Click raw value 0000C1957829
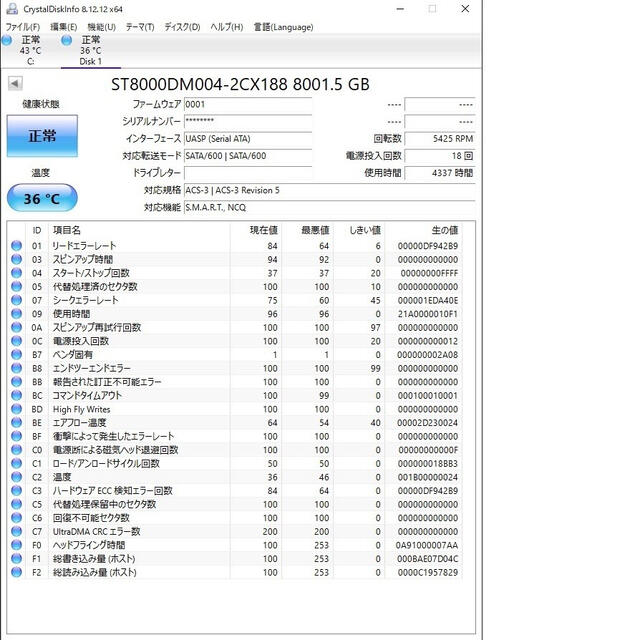This screenshot has width=640, height=640. [x=428, y=572]
